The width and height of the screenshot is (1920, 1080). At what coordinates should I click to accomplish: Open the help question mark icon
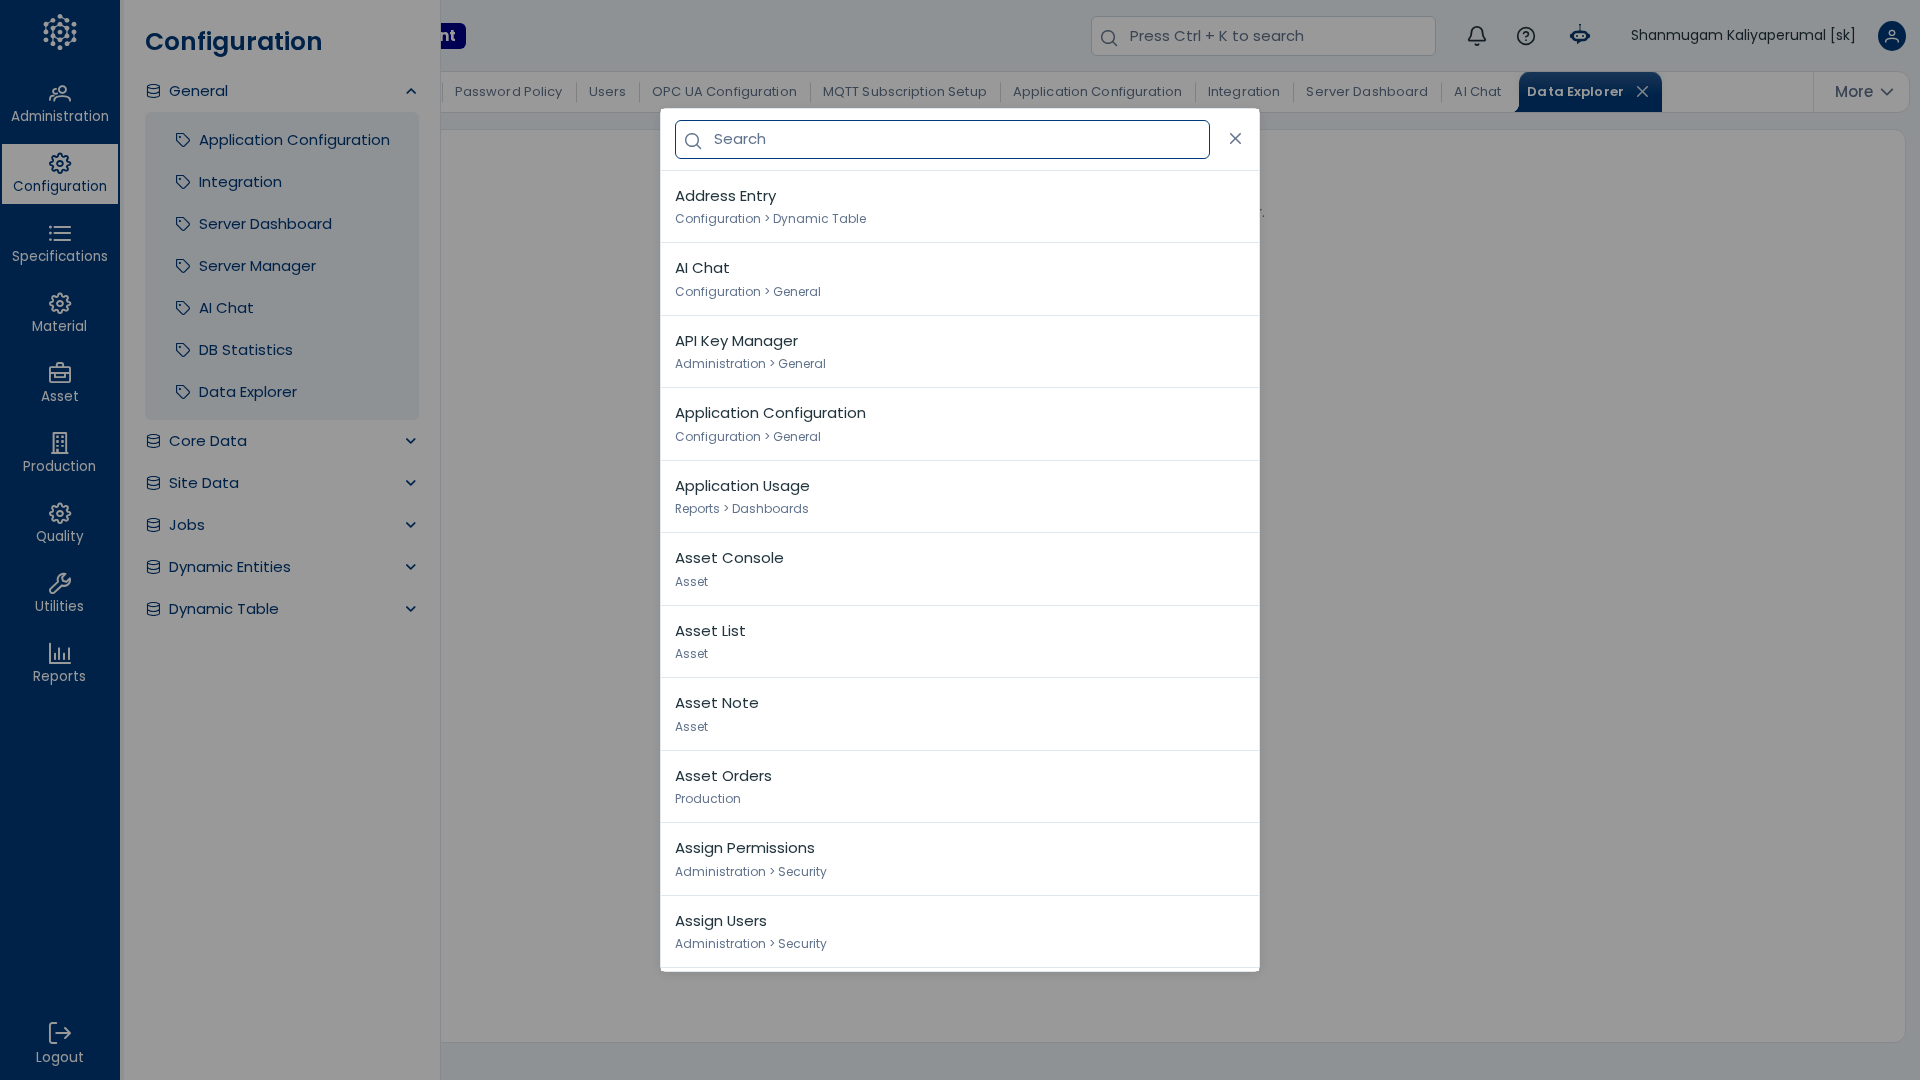pyautogui.click(x=1526, y=36)
